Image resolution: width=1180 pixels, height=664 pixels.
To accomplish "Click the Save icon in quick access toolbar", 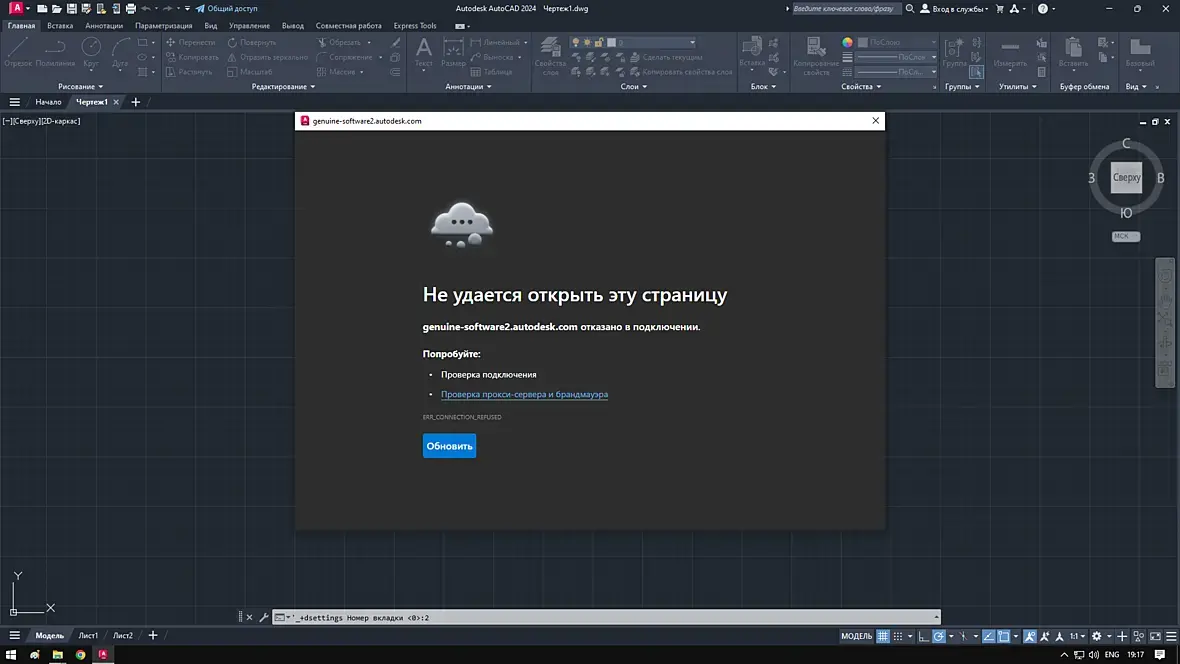I will [x=71, y=8].
